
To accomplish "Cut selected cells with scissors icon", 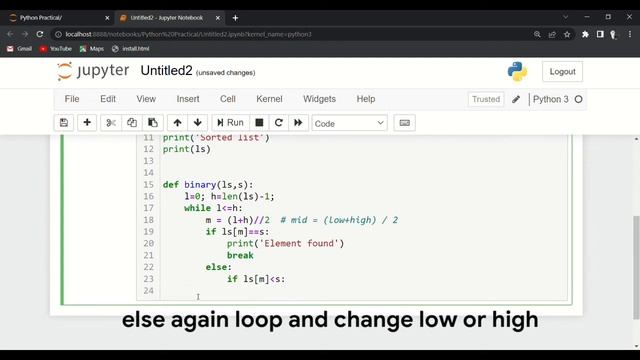I will point(111,123).
